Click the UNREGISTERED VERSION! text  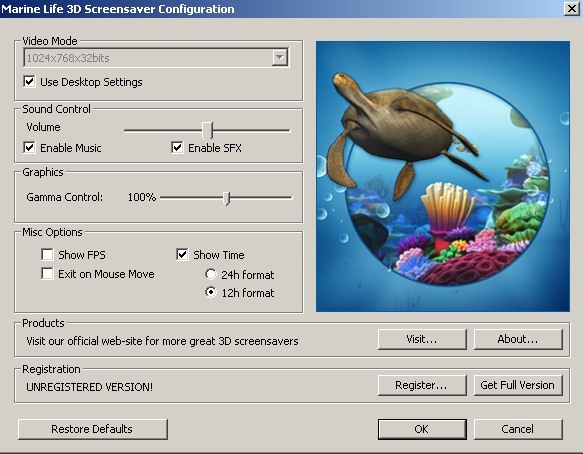point(90,387)
